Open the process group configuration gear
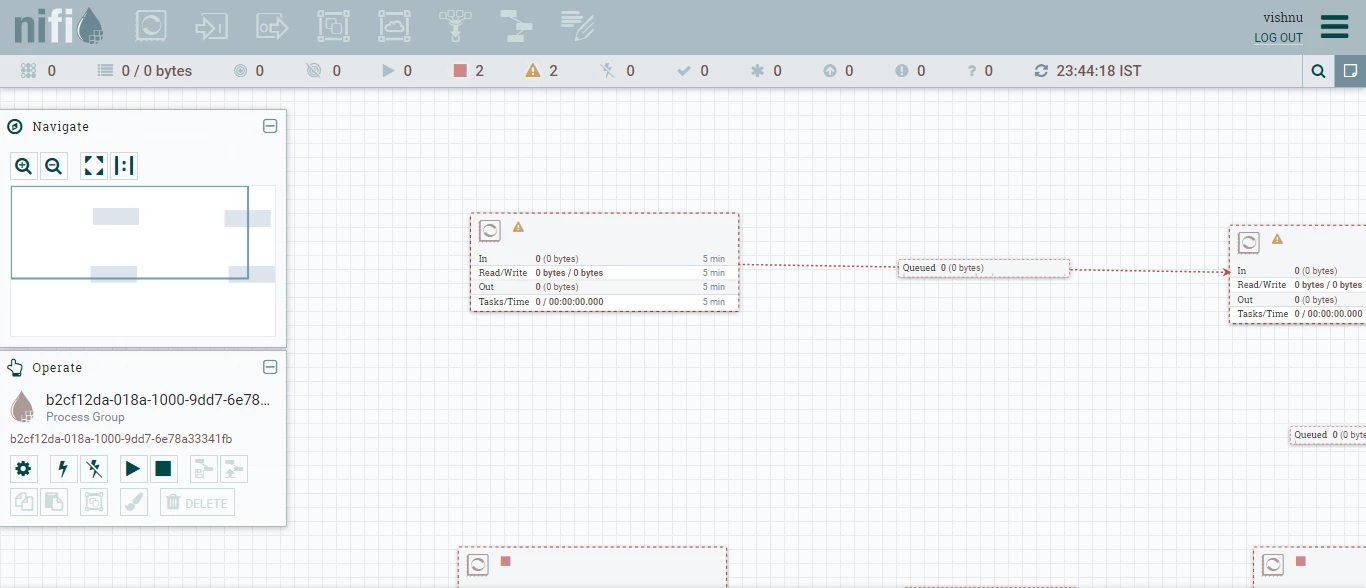Image resolution: width=1366 pixels, height=588 pixels. pyautogui.click(x=24, y=468)
